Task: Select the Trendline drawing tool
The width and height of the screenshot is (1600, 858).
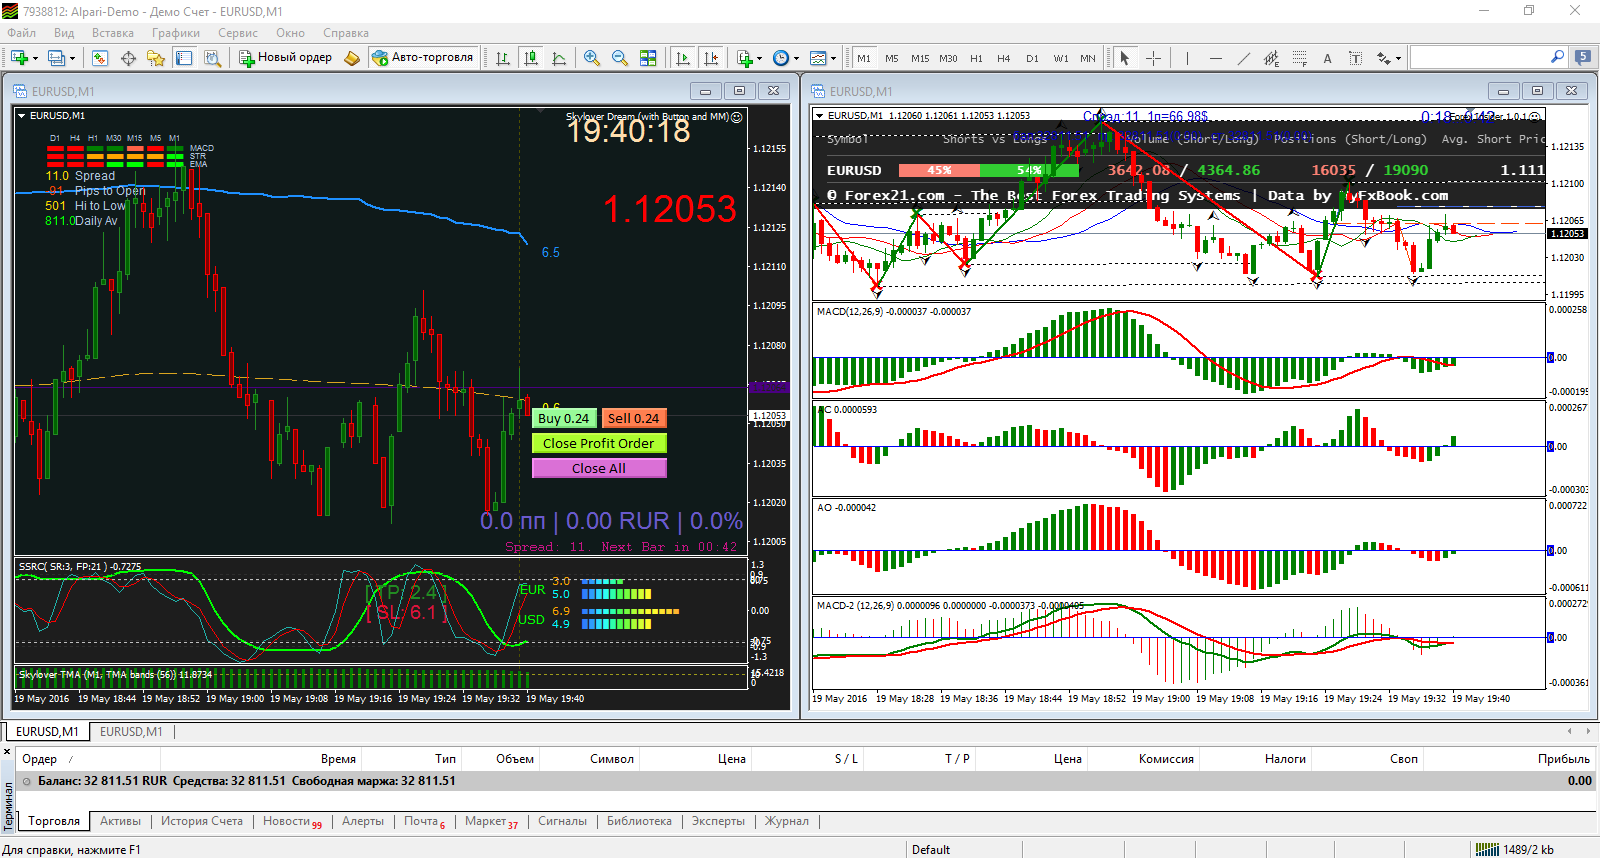Action: [1243, 58]
